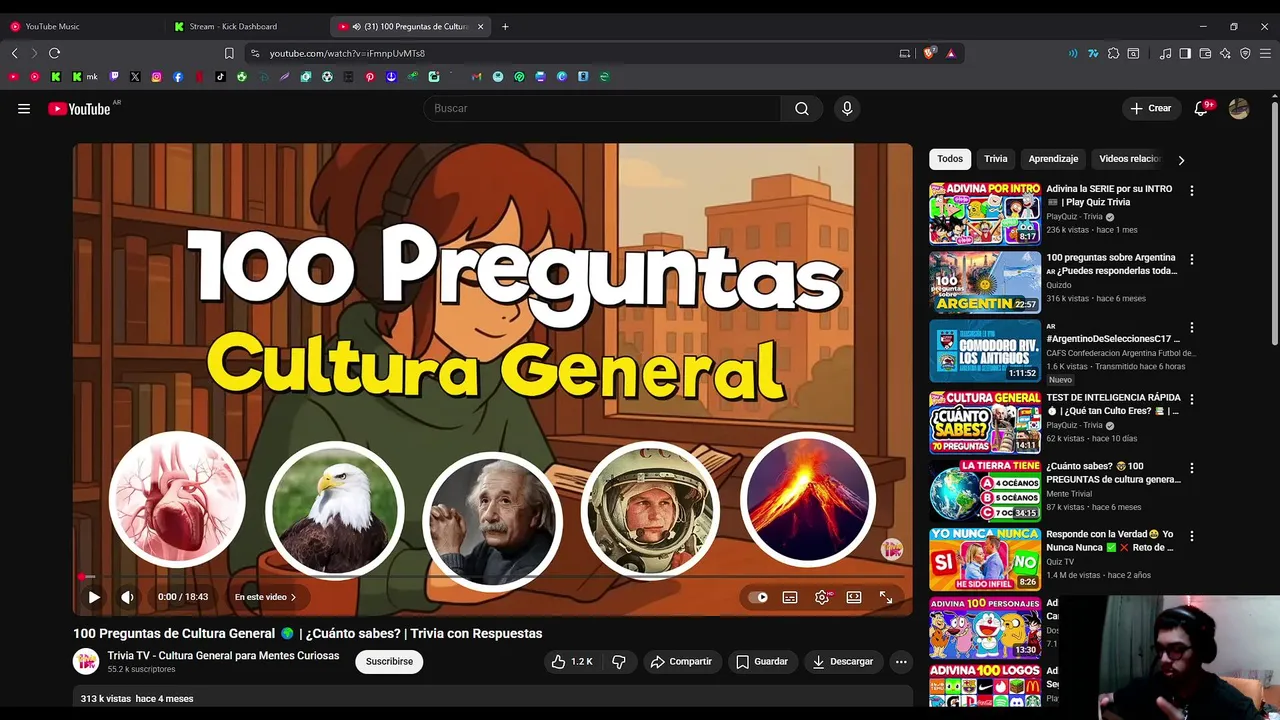Switch to the YouTube Music browser tab
The image size is (1280, 720).
click(x=81, y=26)
